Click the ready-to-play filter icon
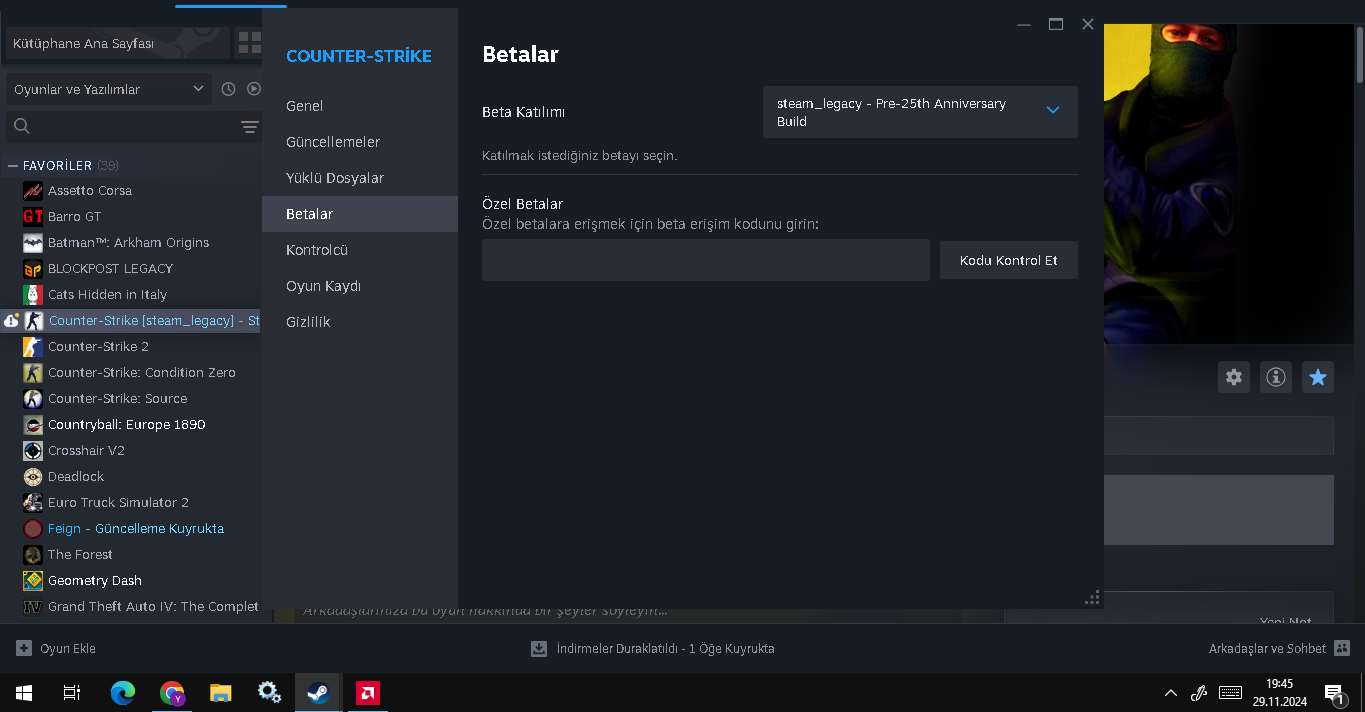 pyautogui.click(x=253, y=89)
